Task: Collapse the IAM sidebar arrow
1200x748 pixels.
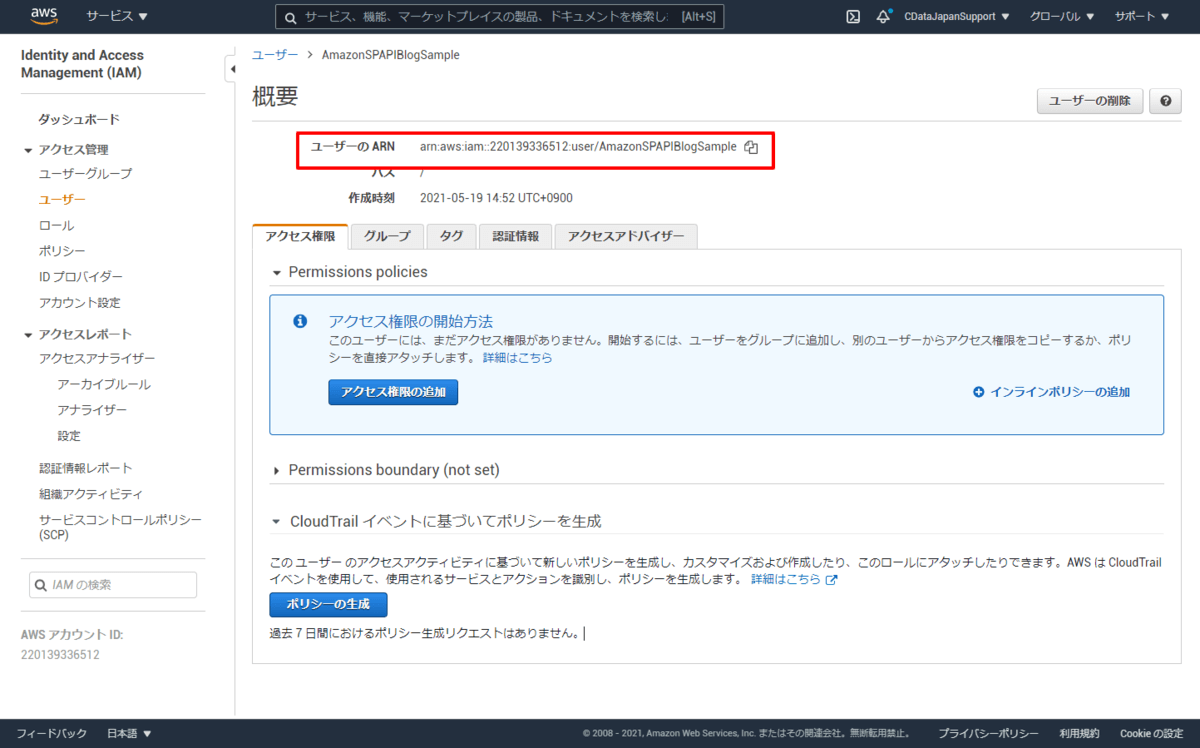Action: point(231,69)
